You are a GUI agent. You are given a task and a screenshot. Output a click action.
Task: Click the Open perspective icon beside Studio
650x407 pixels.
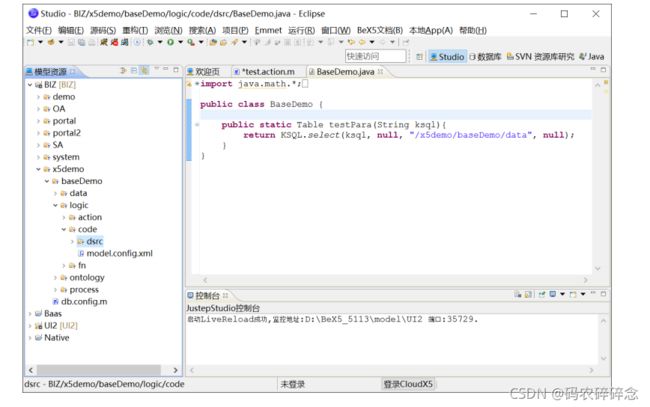coord(420,57)
